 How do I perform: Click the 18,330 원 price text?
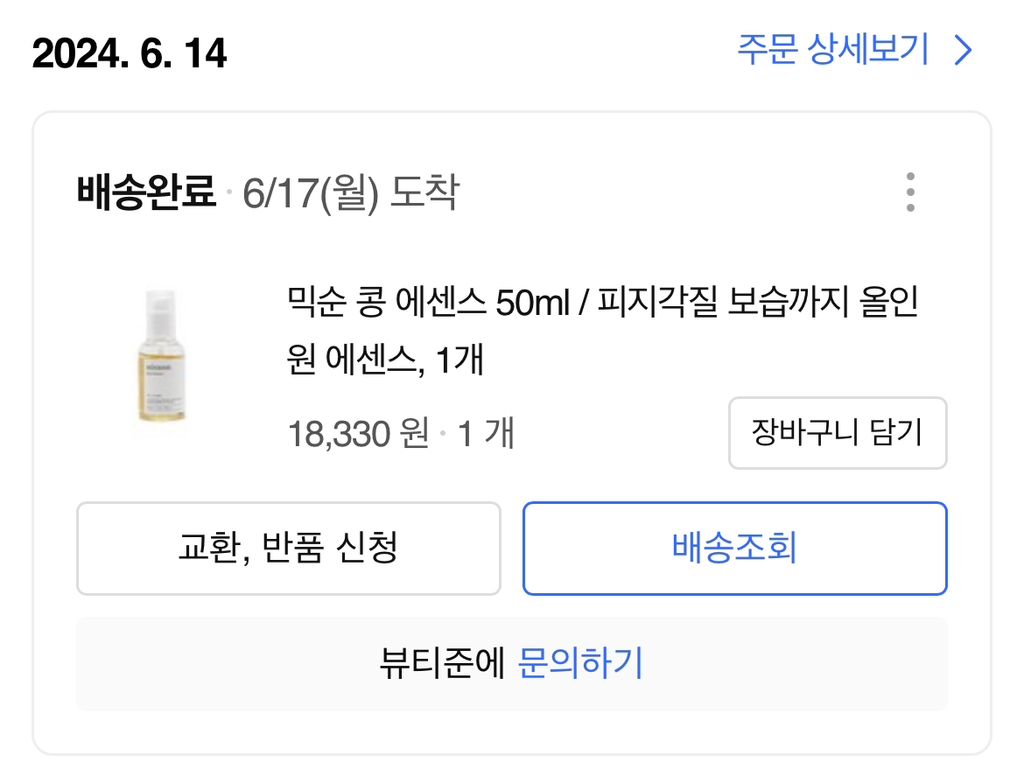pyautogui.click(x=358, y=434)
